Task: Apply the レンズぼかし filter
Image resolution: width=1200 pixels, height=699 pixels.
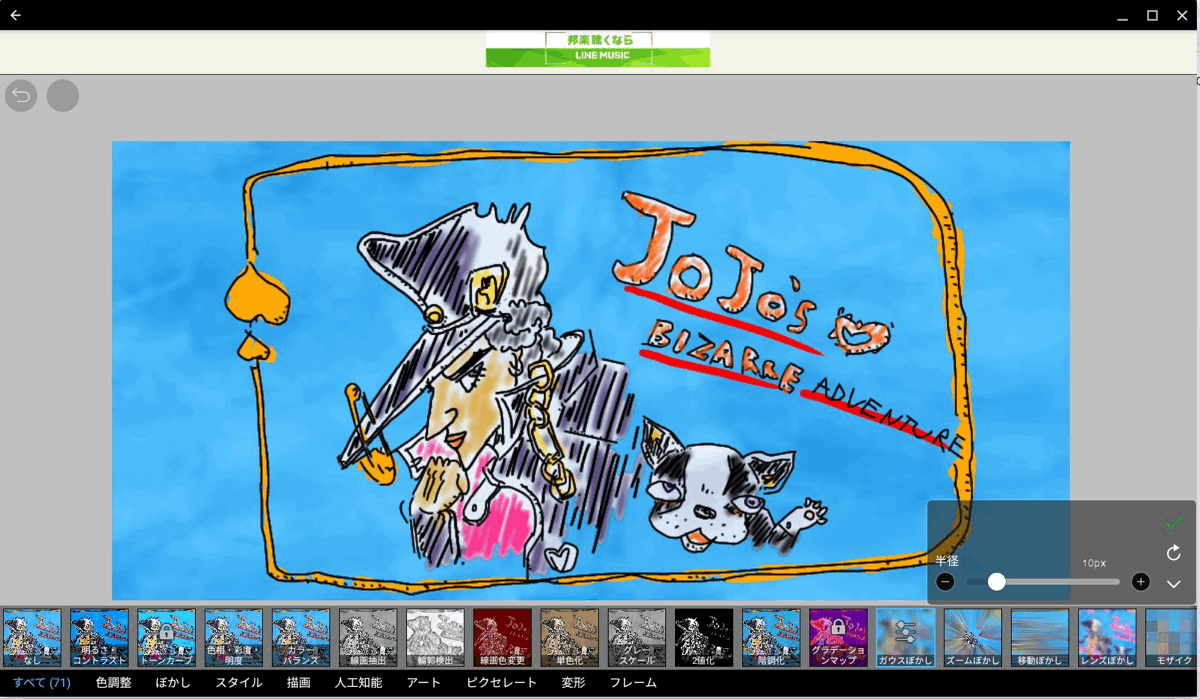Action: coord(1106,638)
